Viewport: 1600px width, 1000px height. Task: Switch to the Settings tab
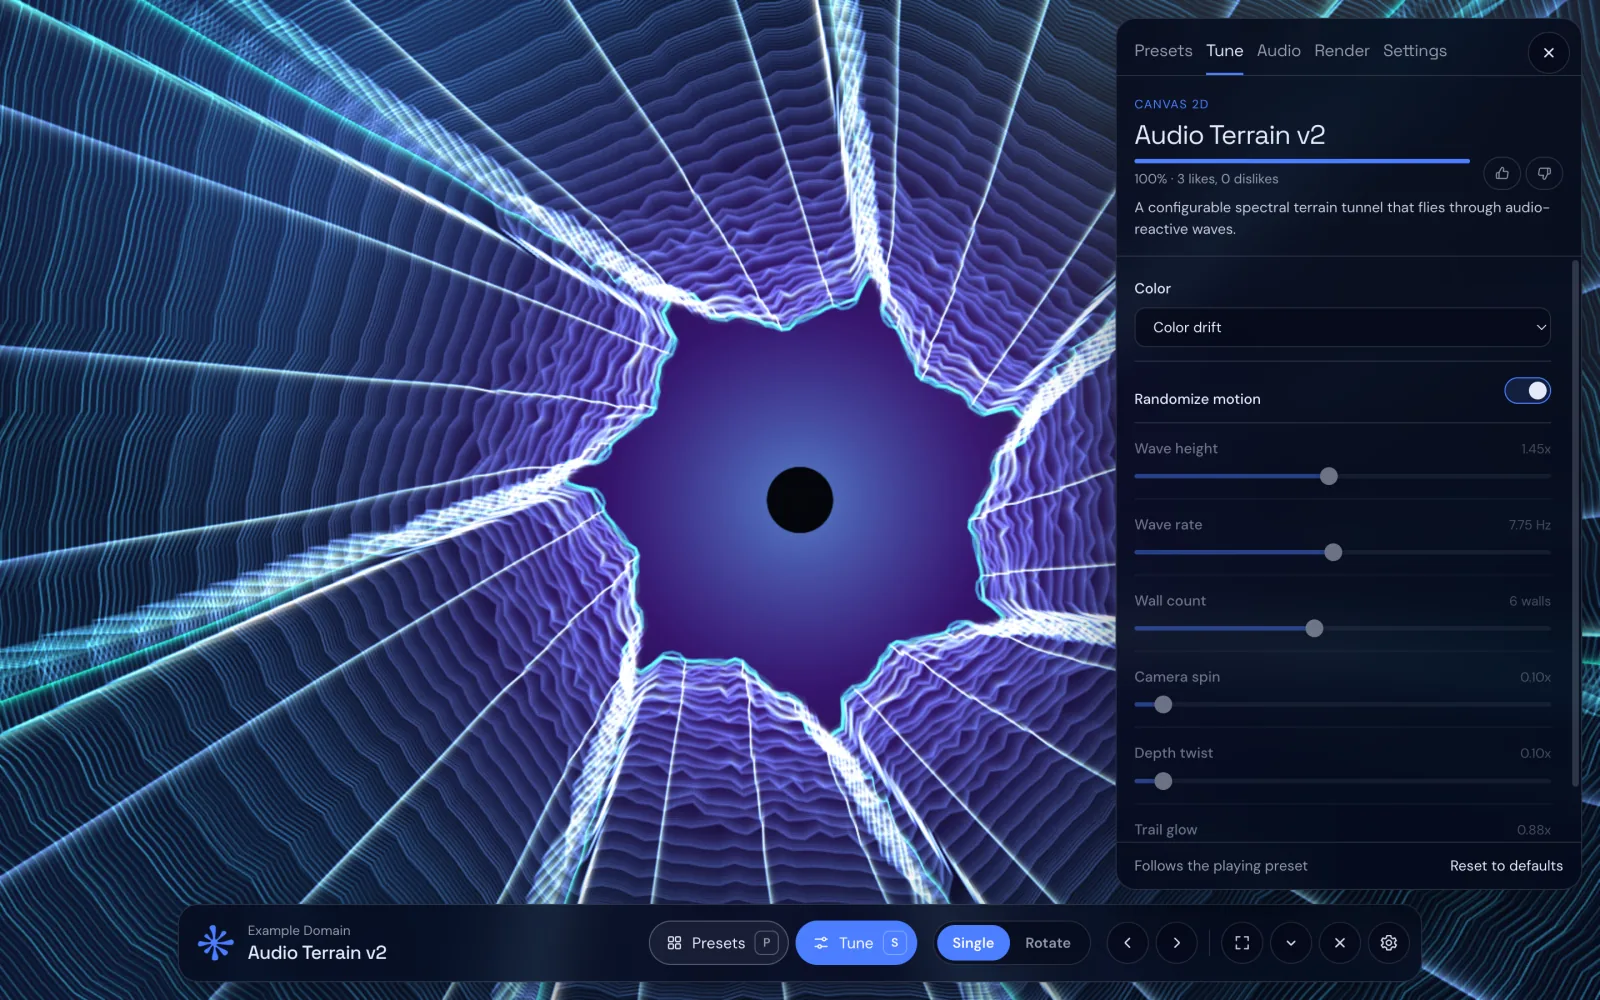coord(1414,50)
